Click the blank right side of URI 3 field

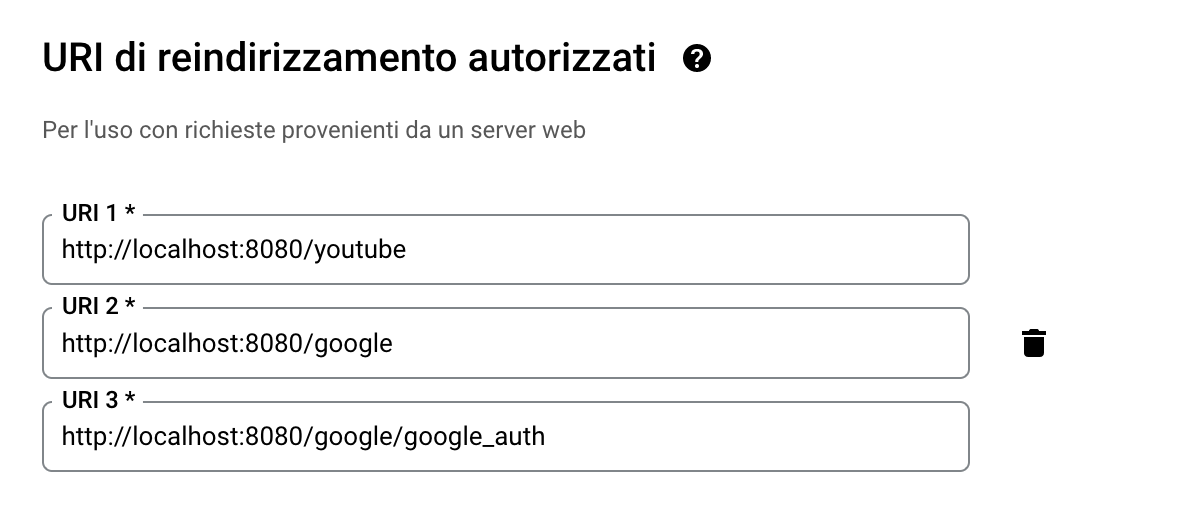(800, 437)
